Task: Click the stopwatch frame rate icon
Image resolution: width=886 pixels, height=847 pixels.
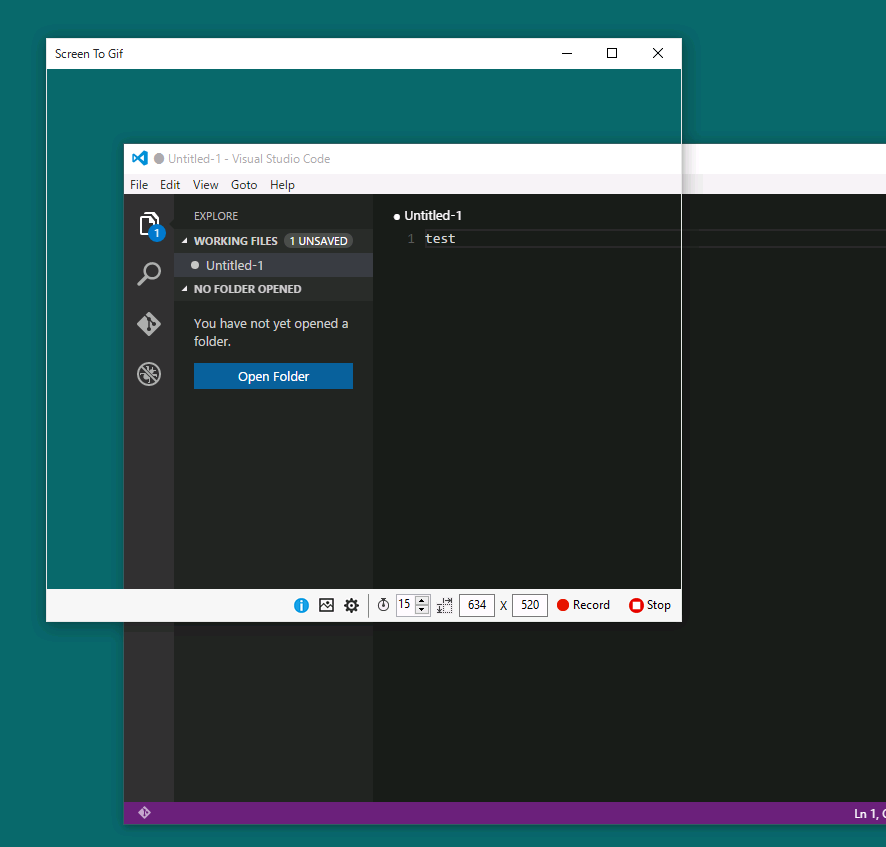Action: (x=383, y=605)
